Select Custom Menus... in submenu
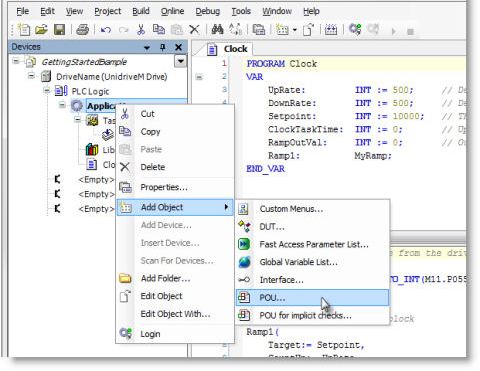 coord(312,209)
